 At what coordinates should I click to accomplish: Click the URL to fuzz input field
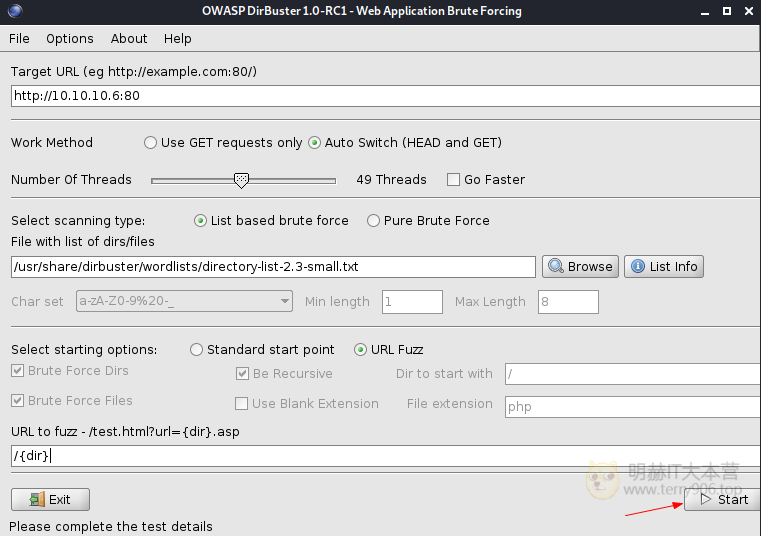[x=385, y=456]
